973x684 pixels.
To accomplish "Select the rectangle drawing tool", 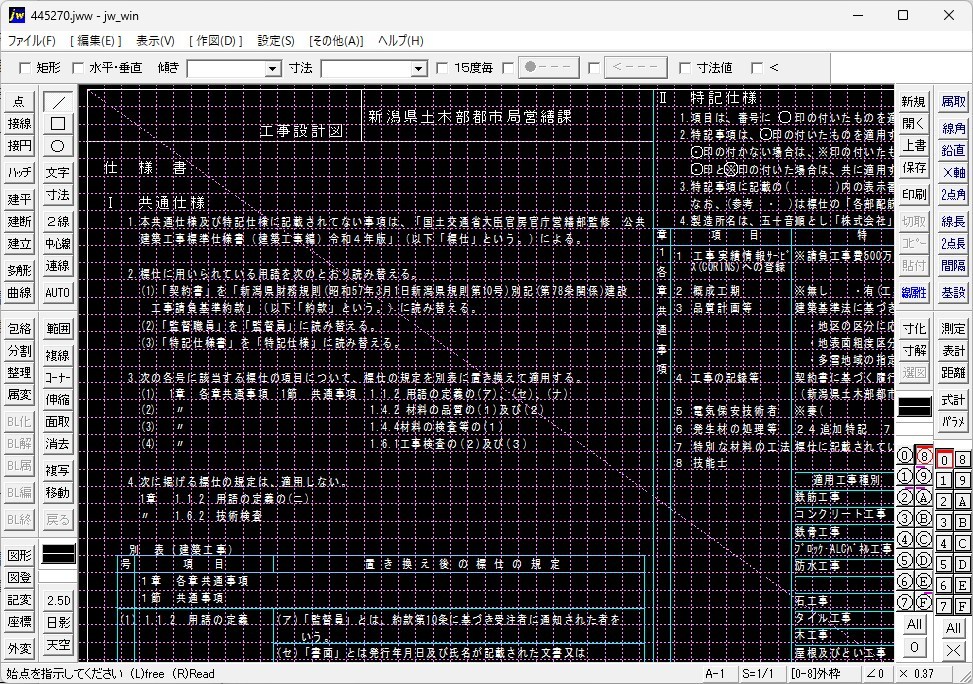I will point(58,124).
